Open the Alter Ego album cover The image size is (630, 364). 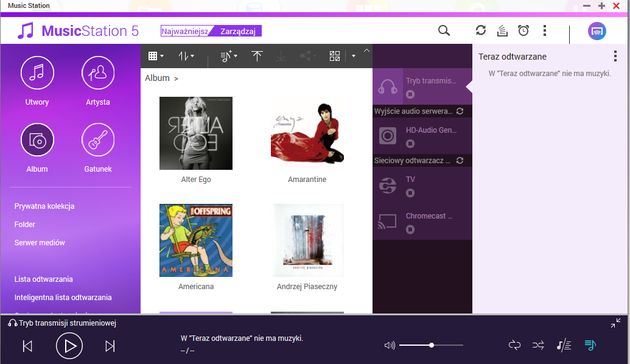coord(196,133)
